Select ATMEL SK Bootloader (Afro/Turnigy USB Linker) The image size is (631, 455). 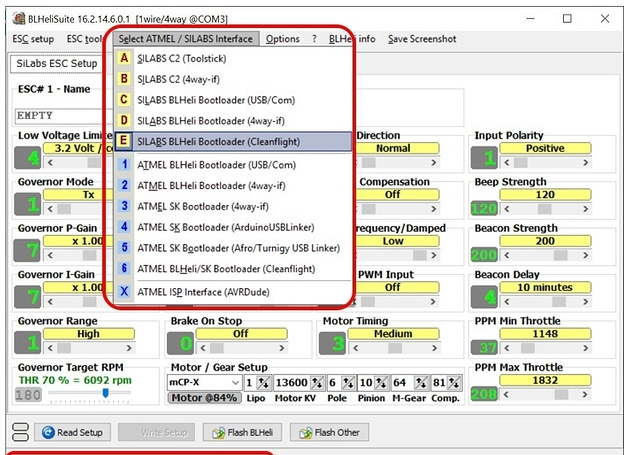coord(232,248)
